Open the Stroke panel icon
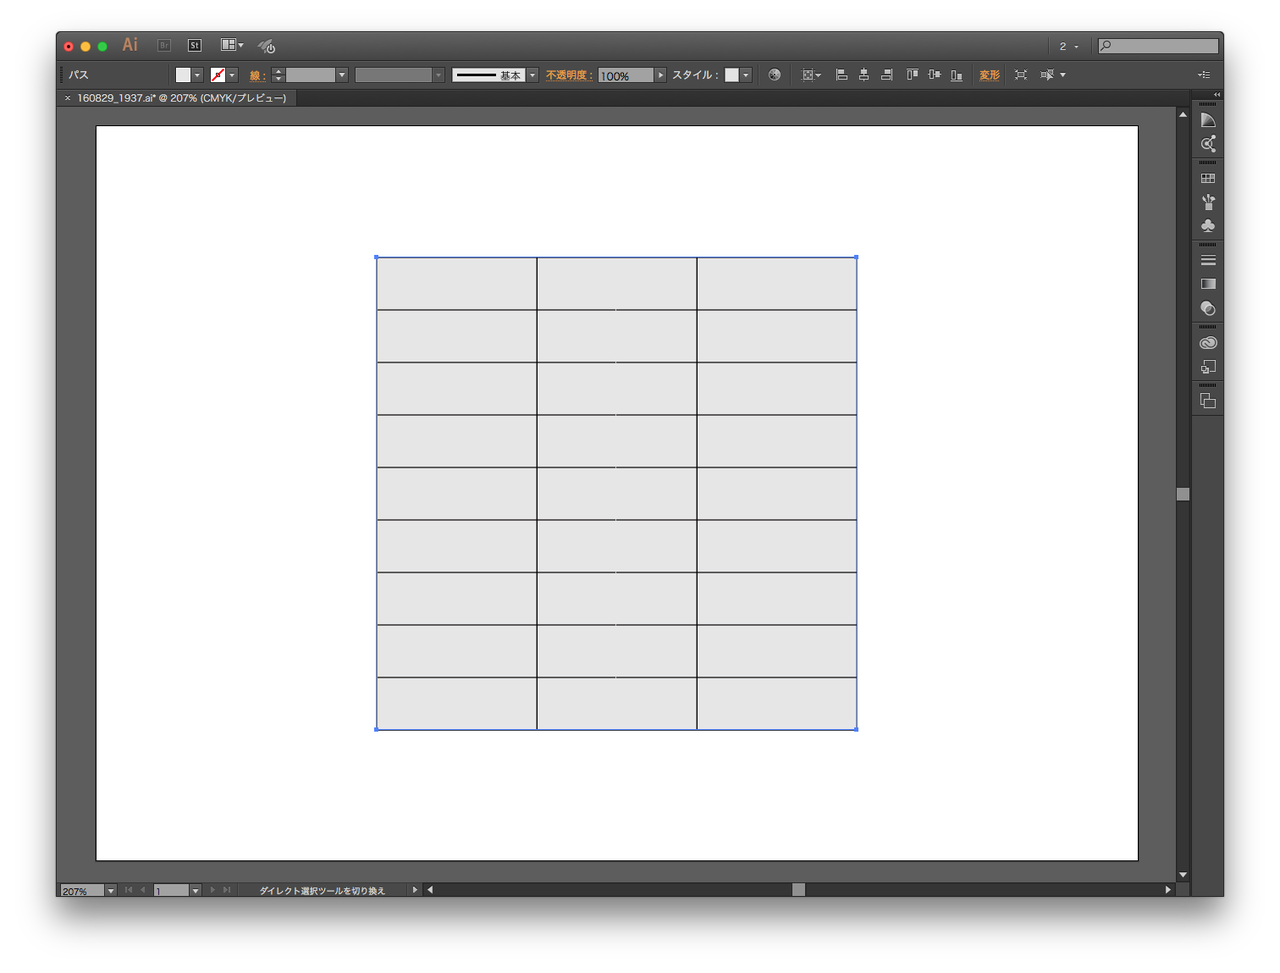Image resolution: width=1280 pixels, height=973 pixels. tap(1208, 260)
